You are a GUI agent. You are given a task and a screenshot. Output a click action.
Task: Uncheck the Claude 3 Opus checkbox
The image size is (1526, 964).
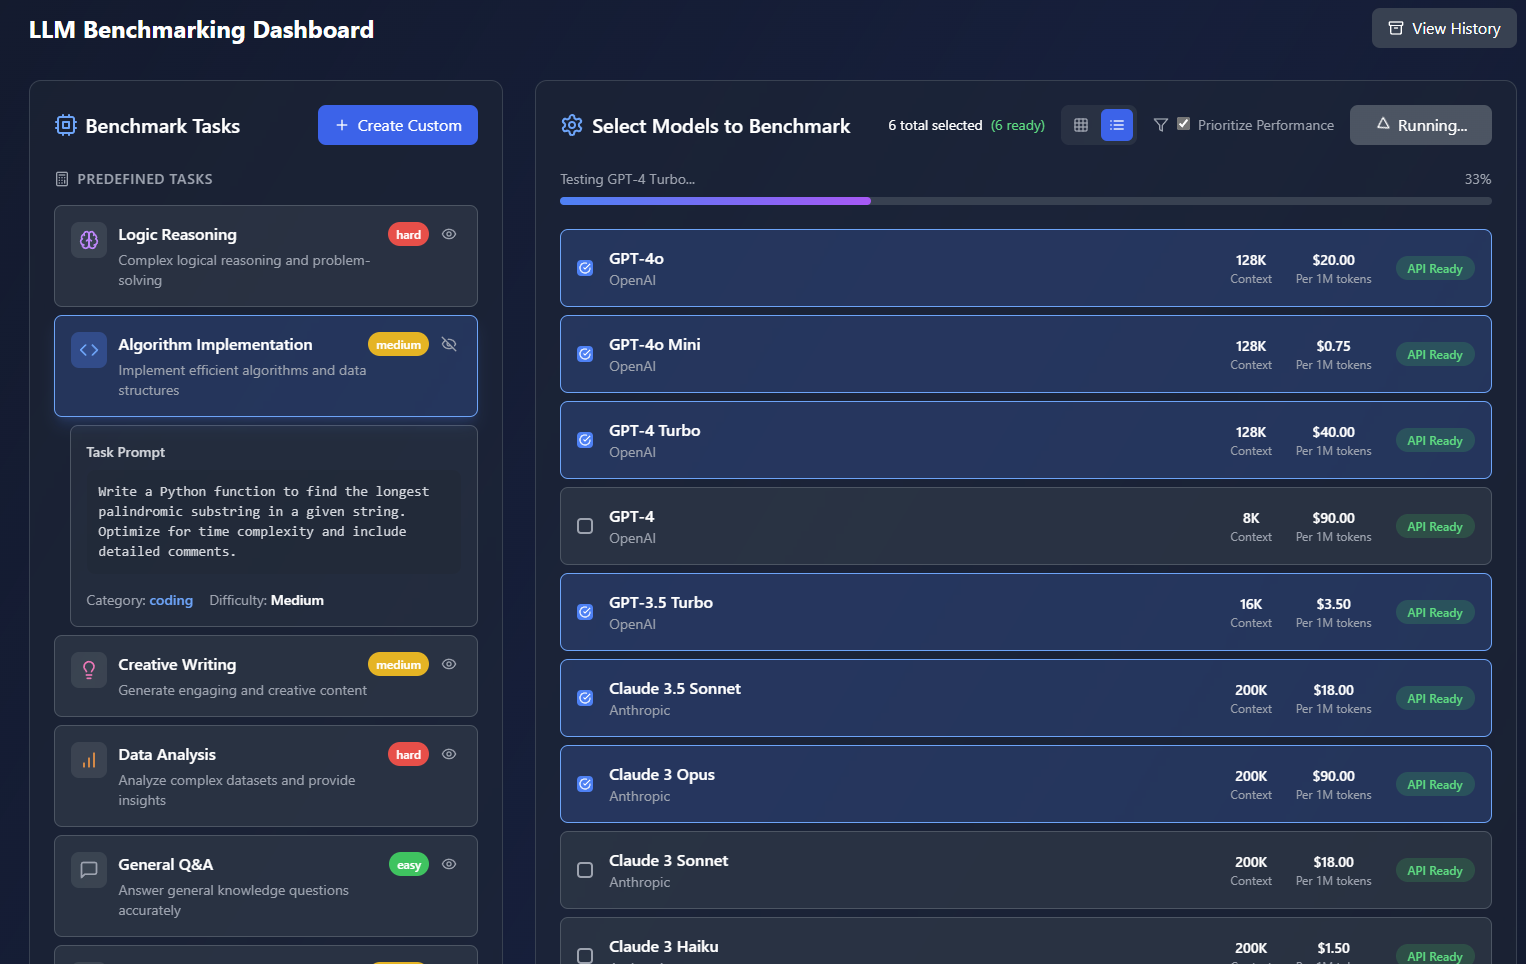point(585,784)
